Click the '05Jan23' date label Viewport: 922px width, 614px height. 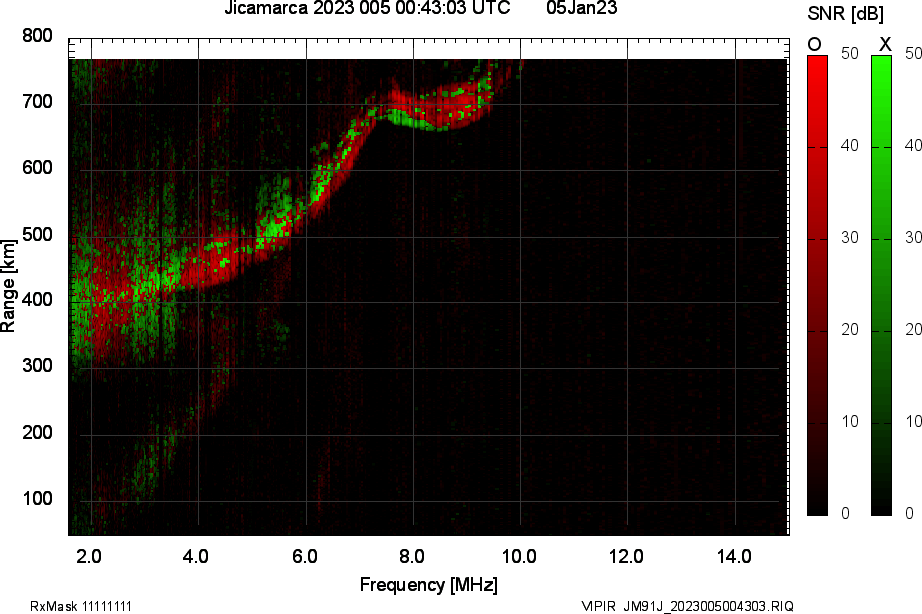click(582, 8)
